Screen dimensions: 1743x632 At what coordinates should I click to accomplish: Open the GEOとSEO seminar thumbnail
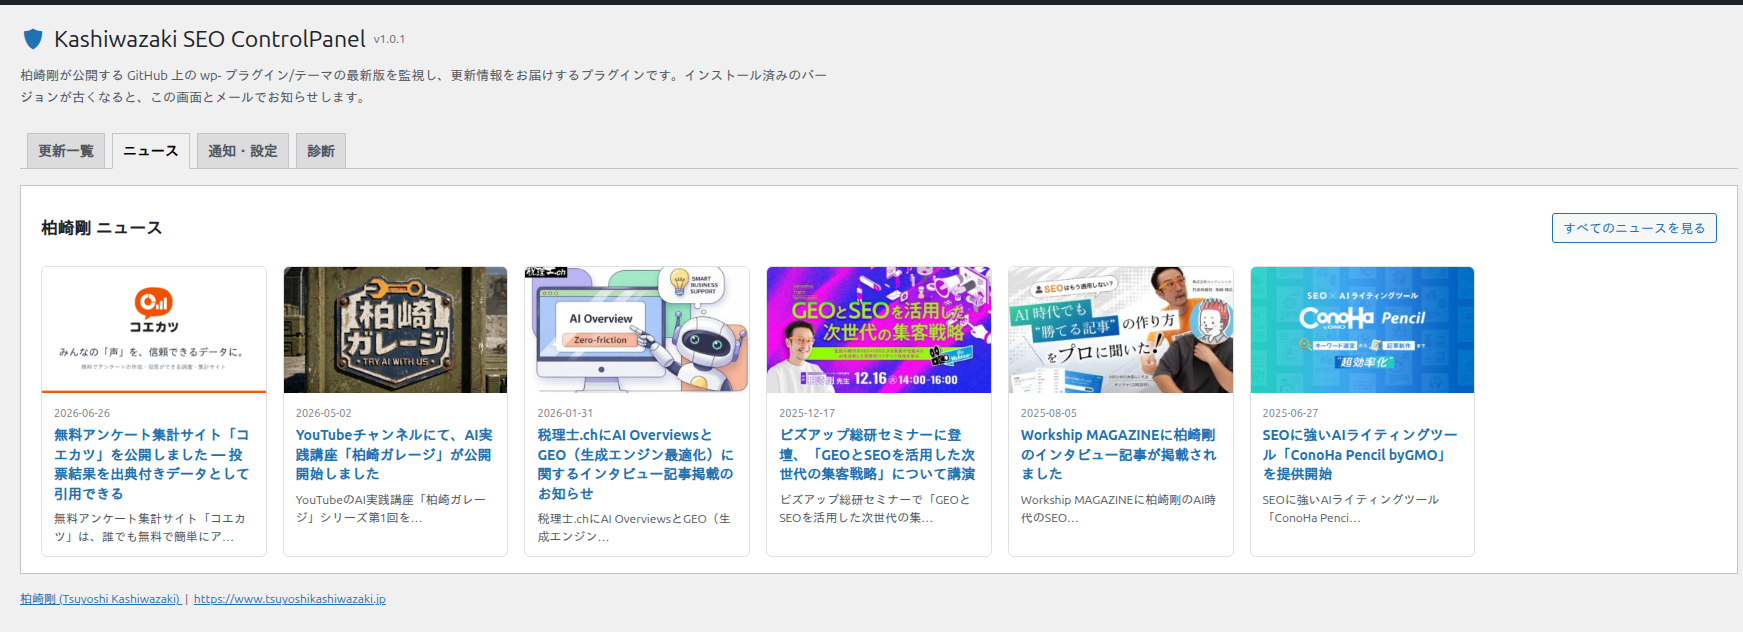click(879, 330)
